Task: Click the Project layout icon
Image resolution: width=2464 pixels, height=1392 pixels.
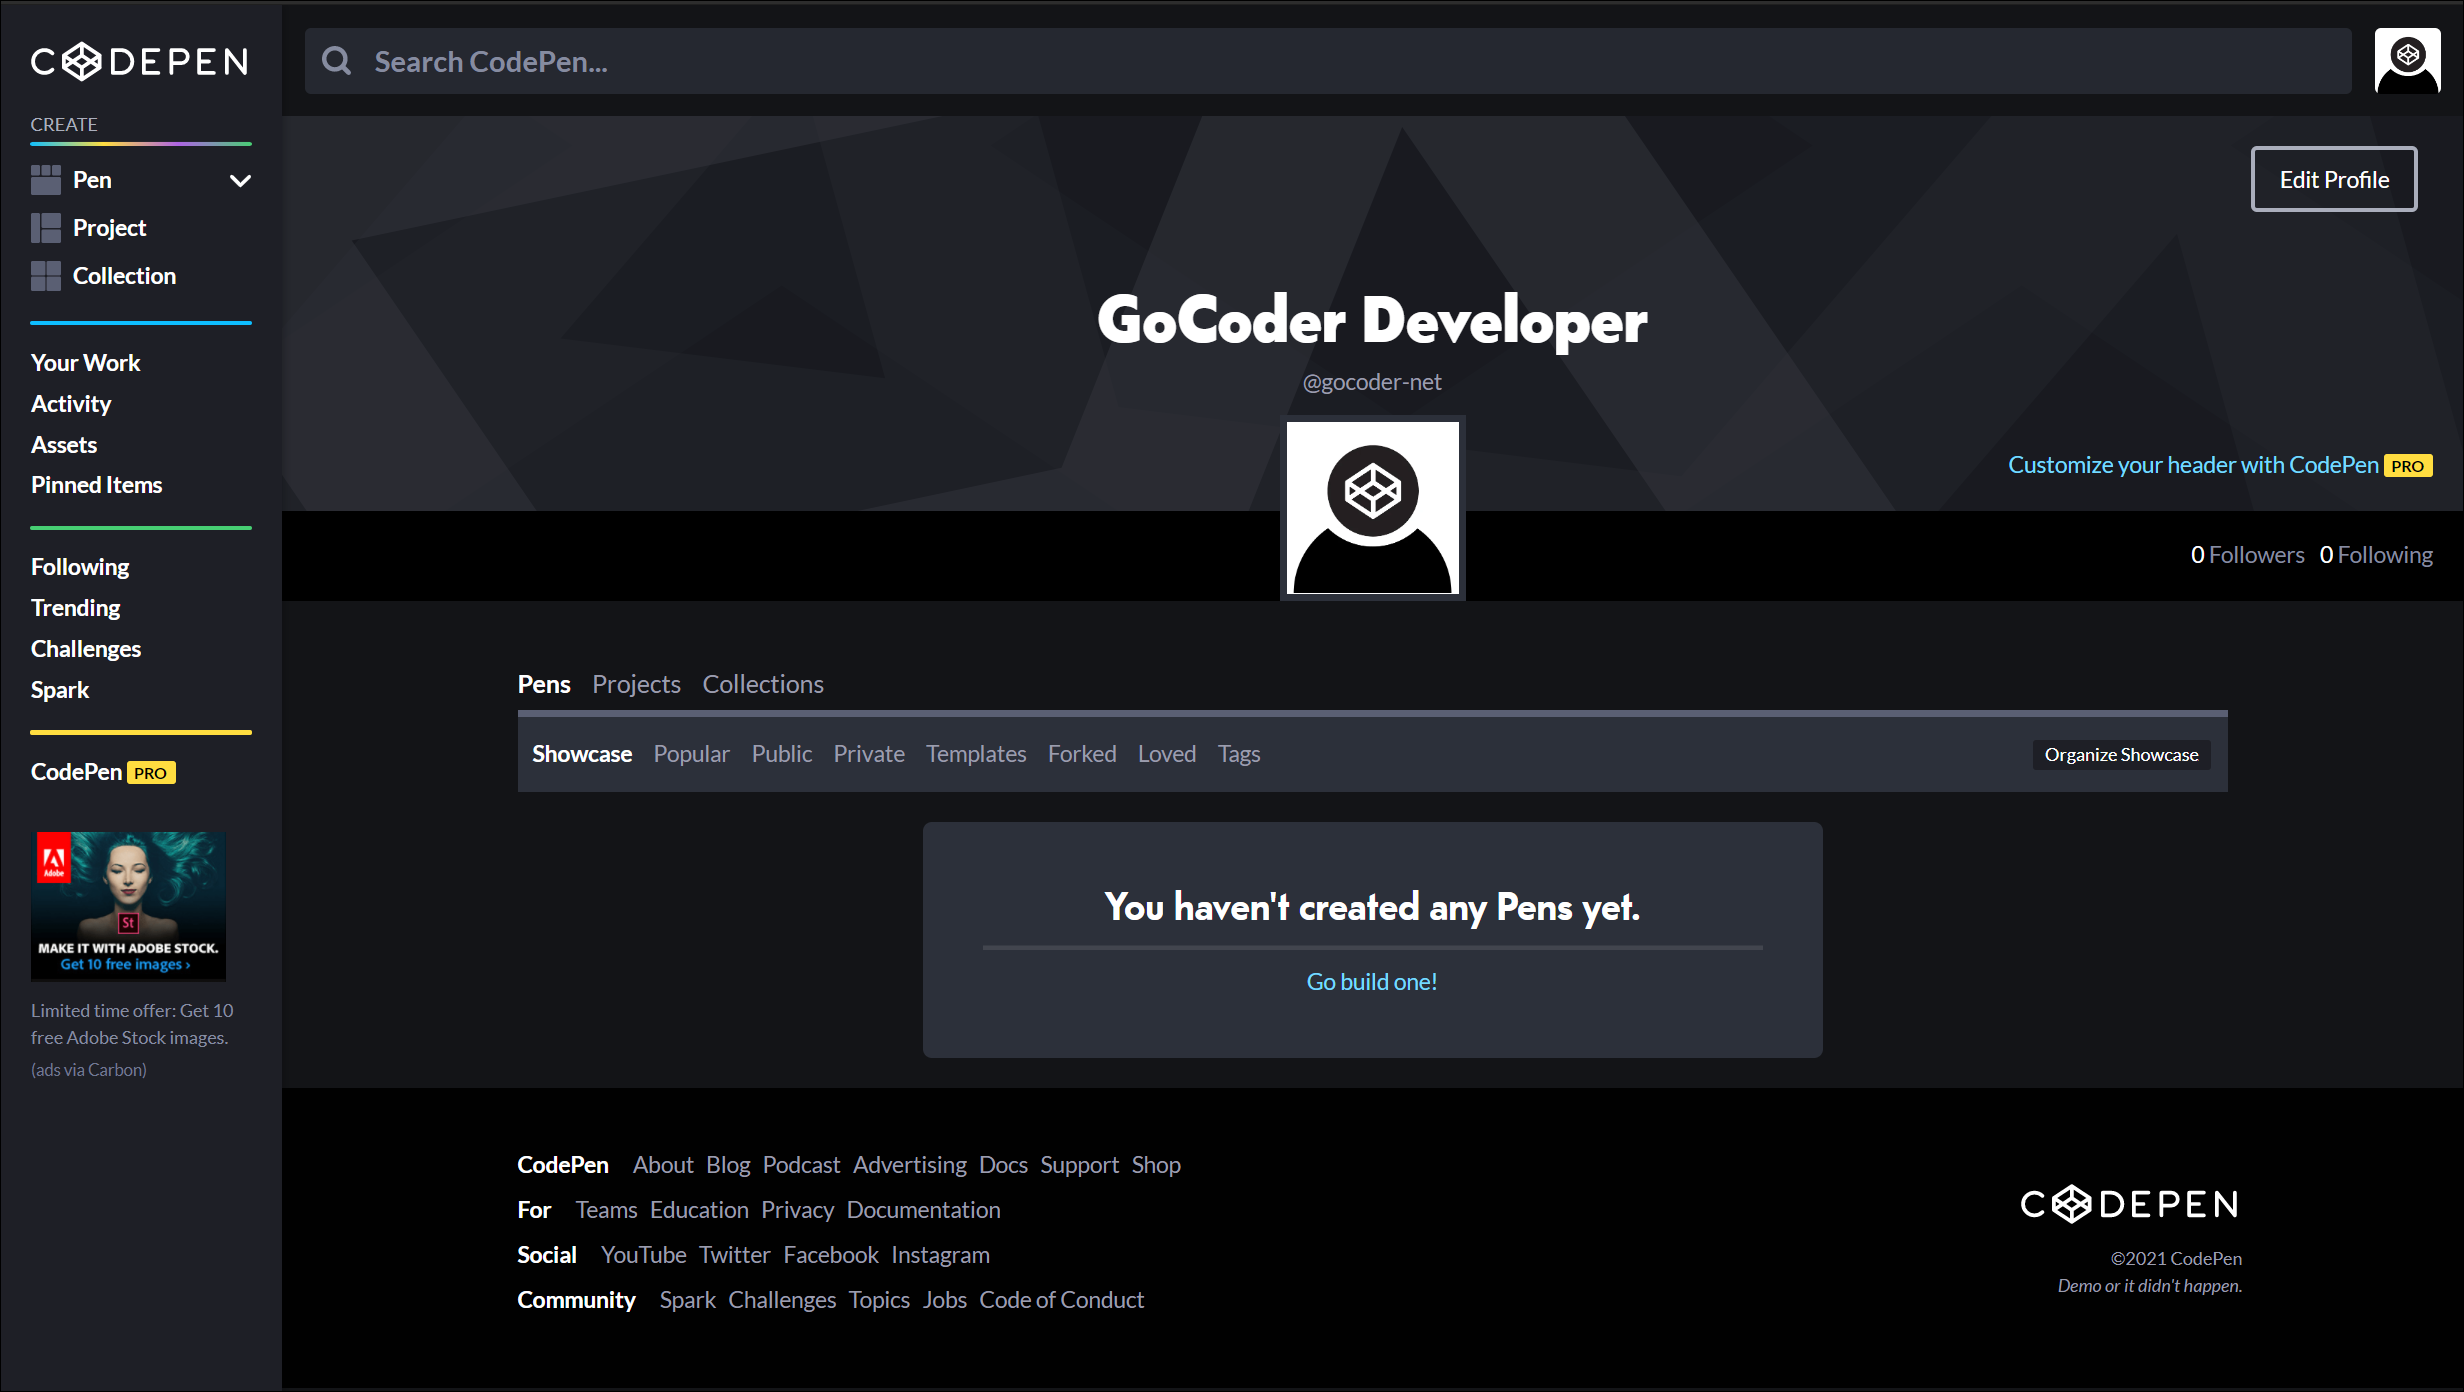Action: pos(46,228)
